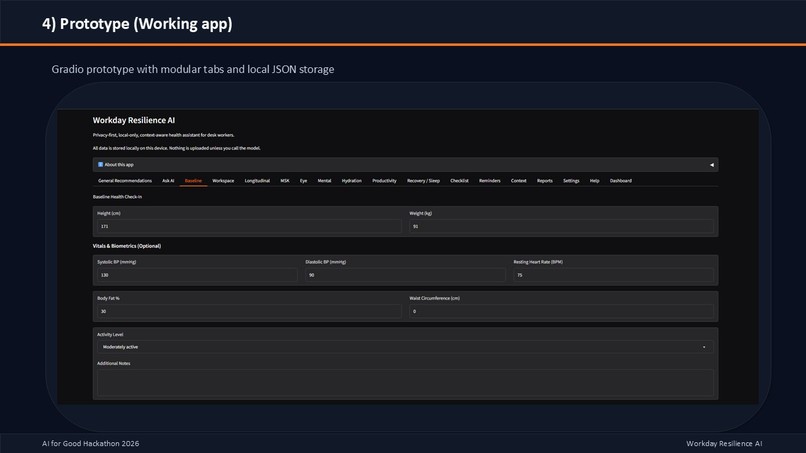The width and height of the screenshot is (806, 453).
Task: Open the Context tab
Action: pos(518,180)
